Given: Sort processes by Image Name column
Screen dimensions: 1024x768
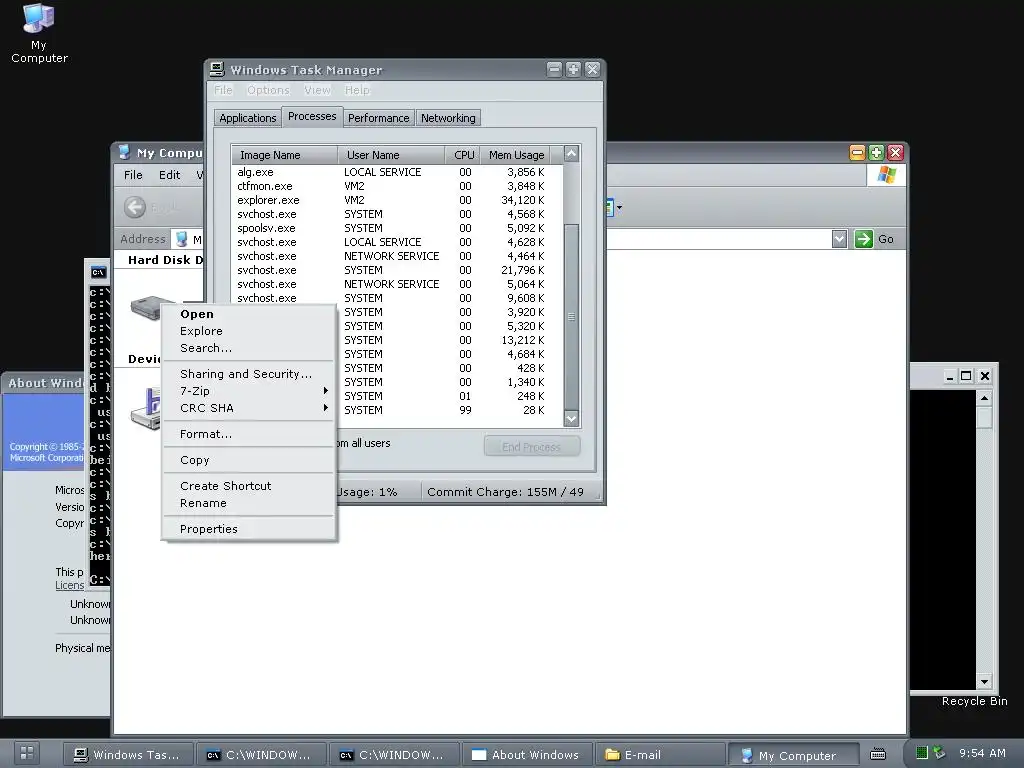Looking at the screenshot, I should [x=285, y=155].
